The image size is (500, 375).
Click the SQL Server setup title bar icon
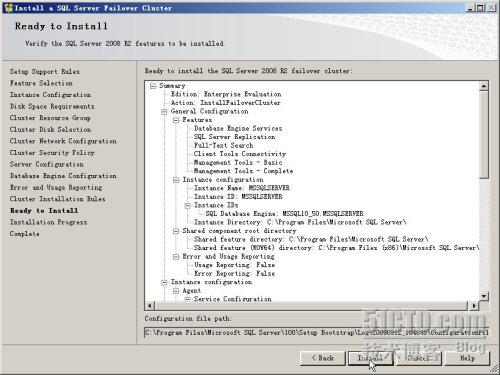[8, 7]
